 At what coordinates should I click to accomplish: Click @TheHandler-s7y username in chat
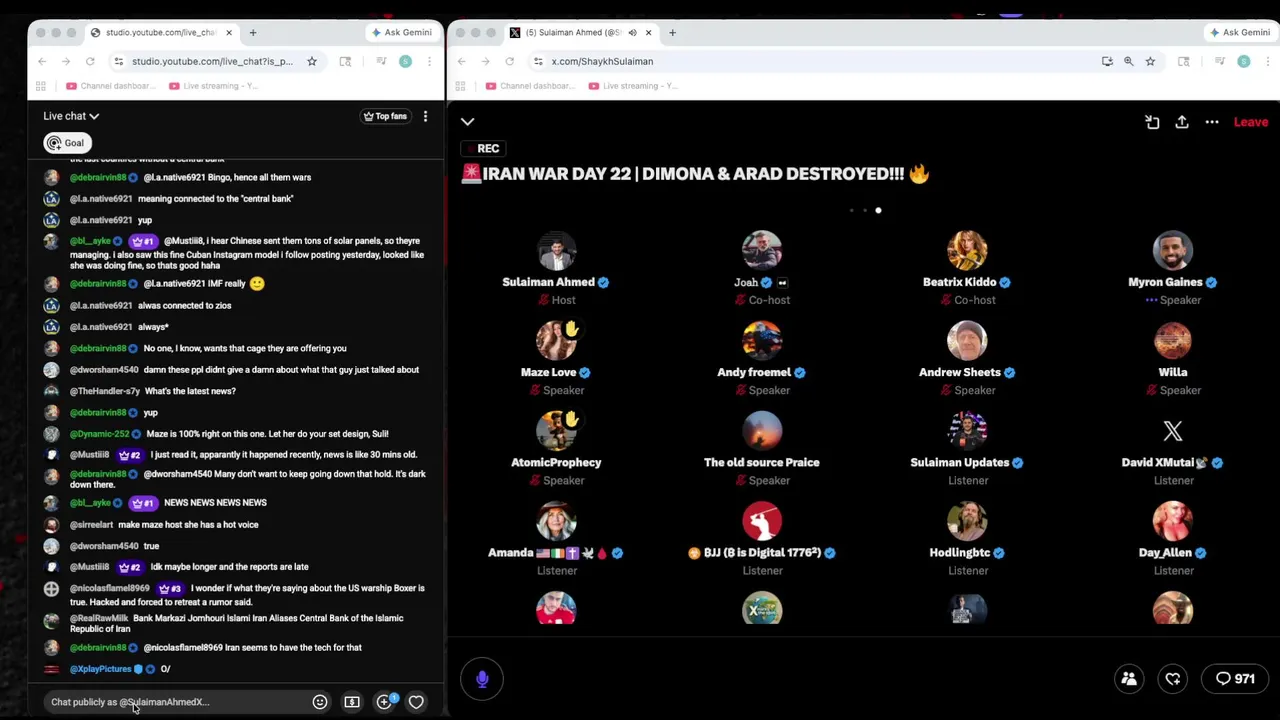tap(104, 391)
